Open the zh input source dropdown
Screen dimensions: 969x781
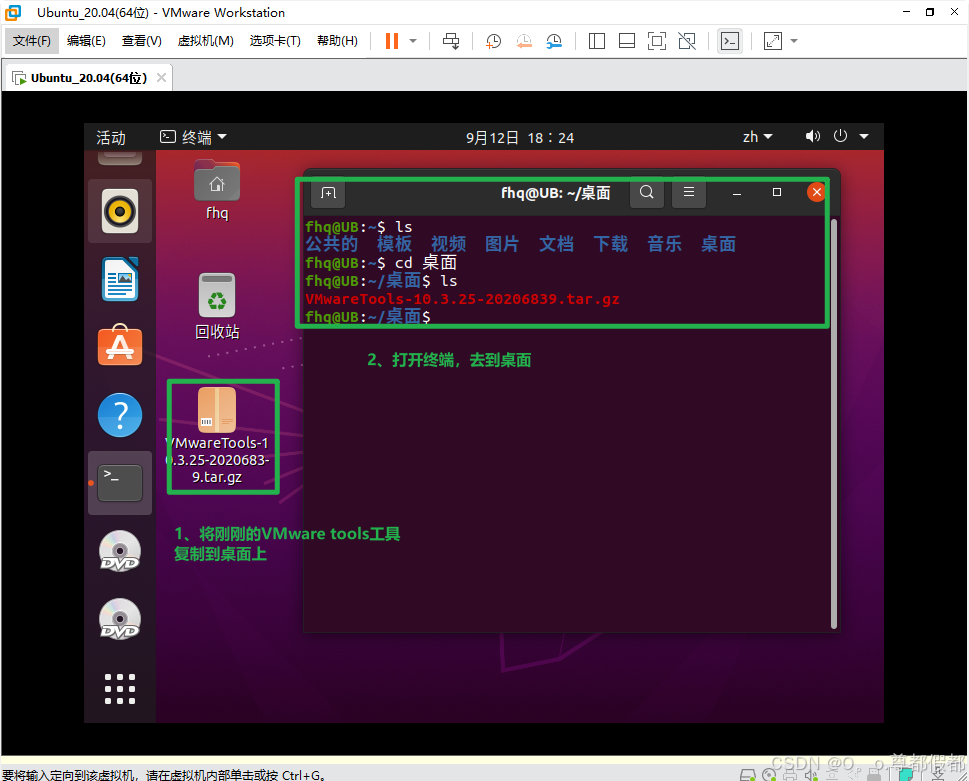point(757,137)
